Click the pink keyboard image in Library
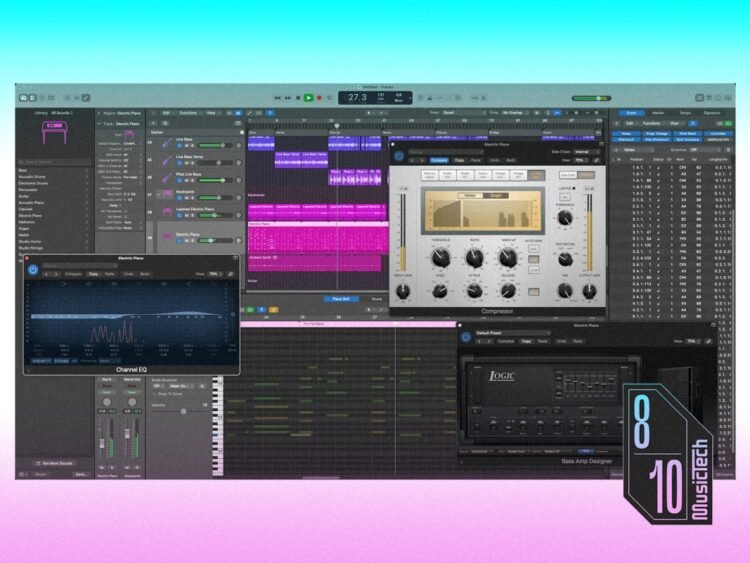 [x=54, y=132]
